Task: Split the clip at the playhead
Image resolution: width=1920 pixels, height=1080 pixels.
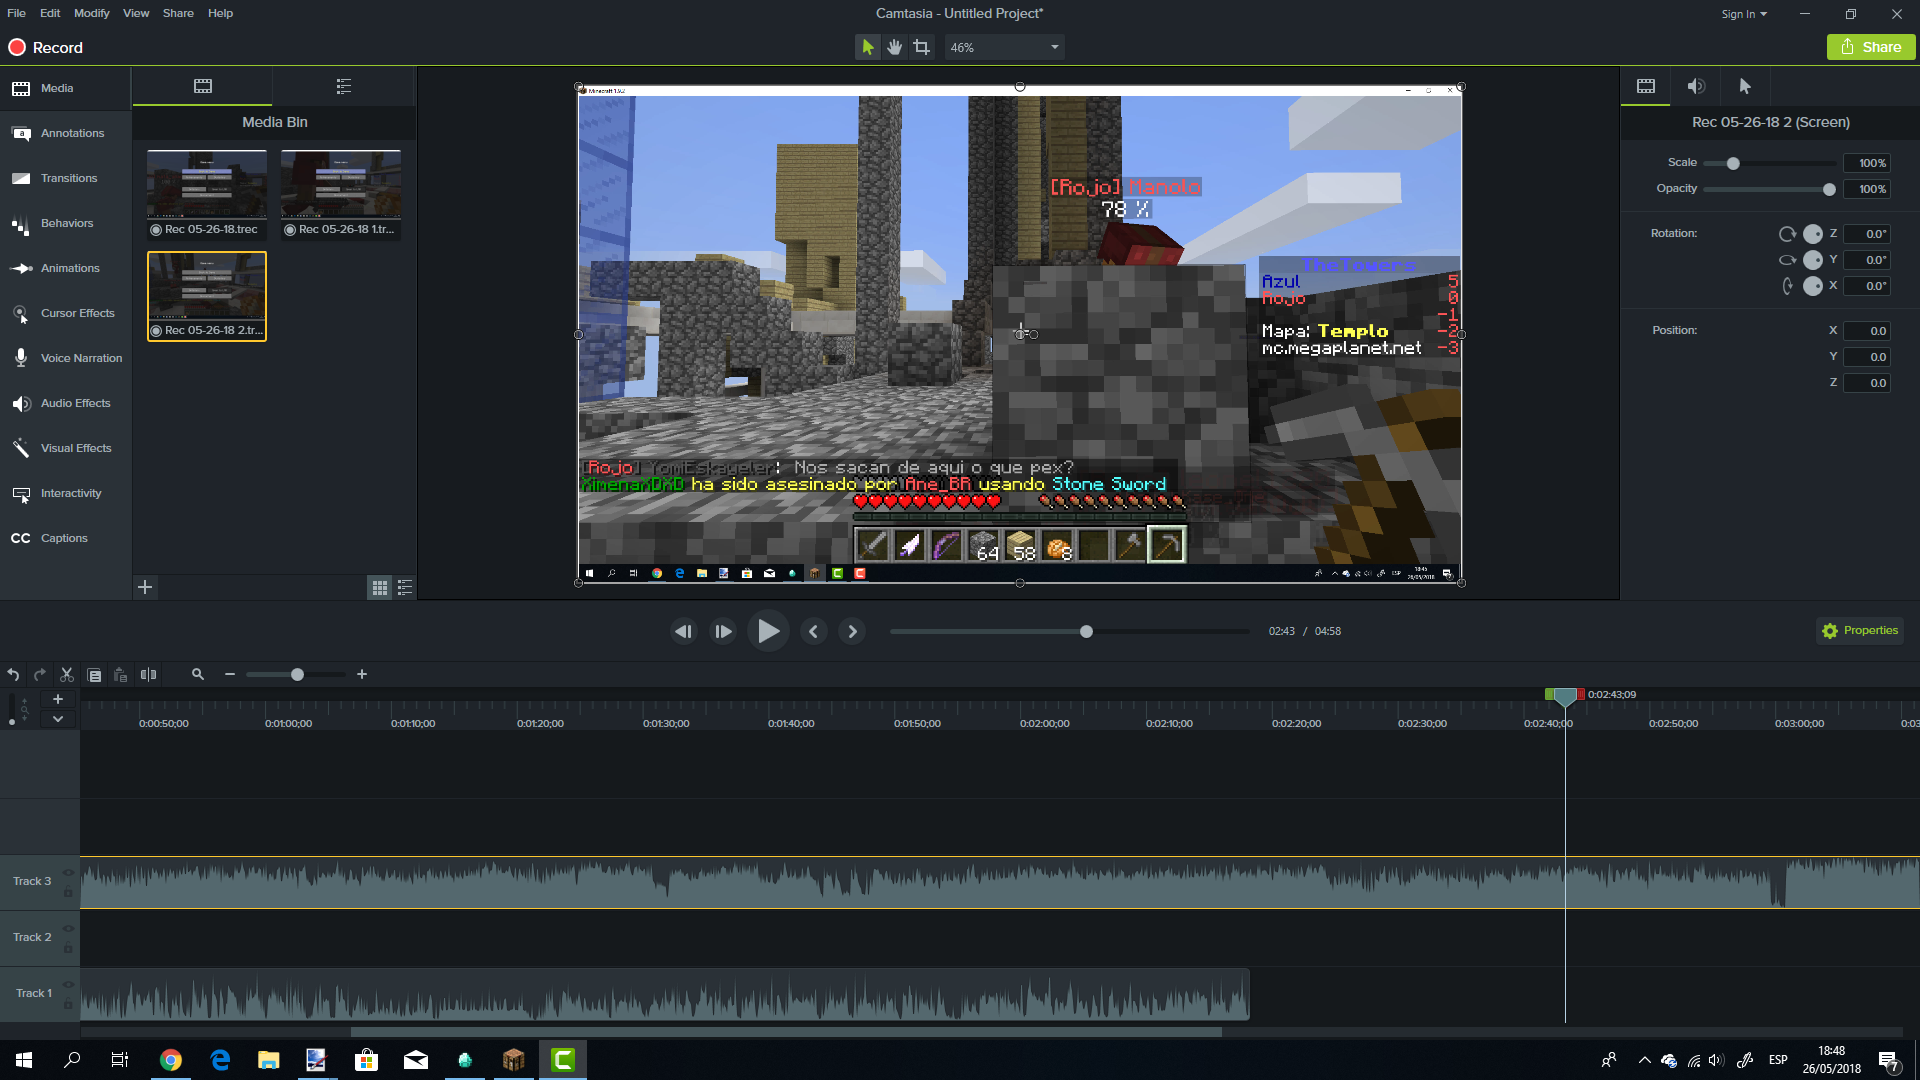Action: (148, 675)
